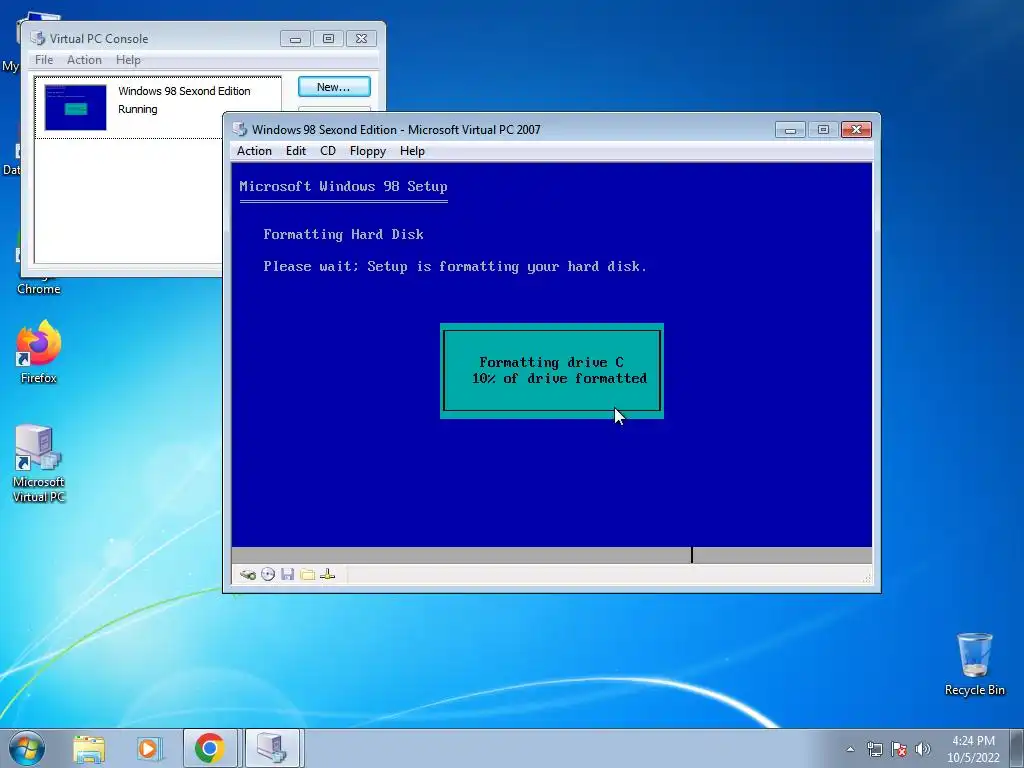Click 'Formatting Hard Disk' text in VM screen
Image resolution: width=1024 pixels, height=768 pixels.
tap(344, 234)
